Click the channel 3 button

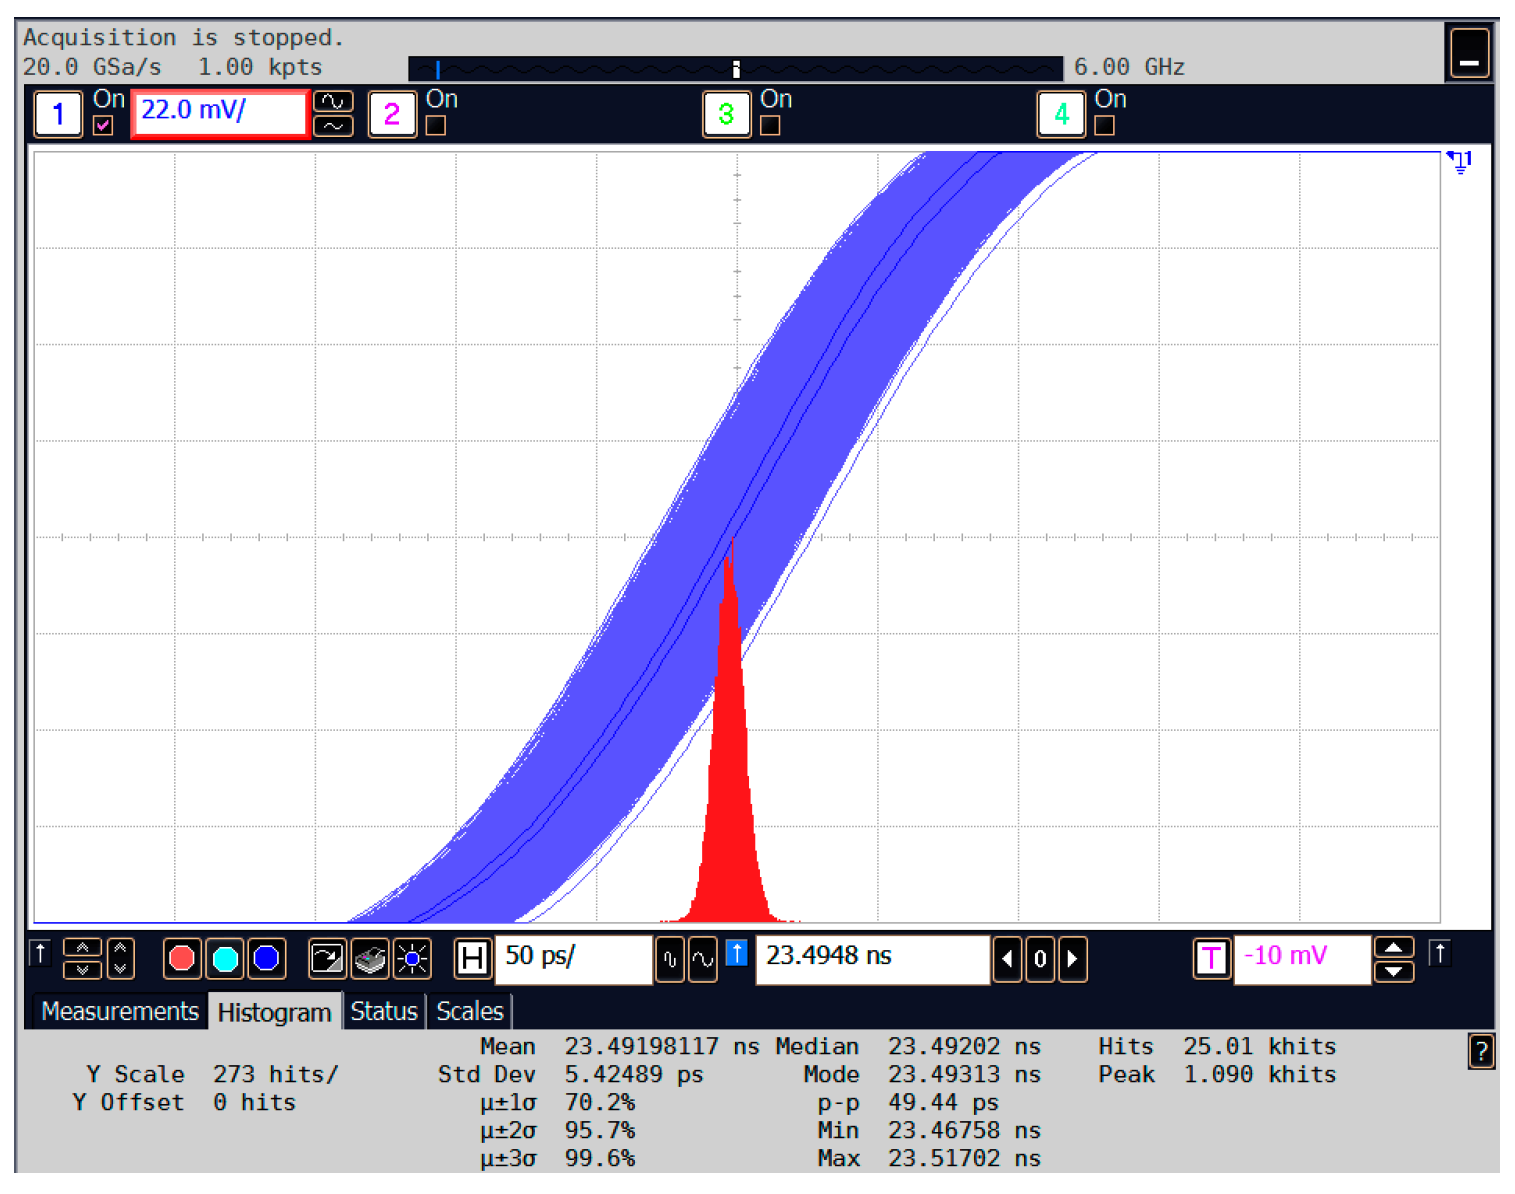click(x=726, y=114)
